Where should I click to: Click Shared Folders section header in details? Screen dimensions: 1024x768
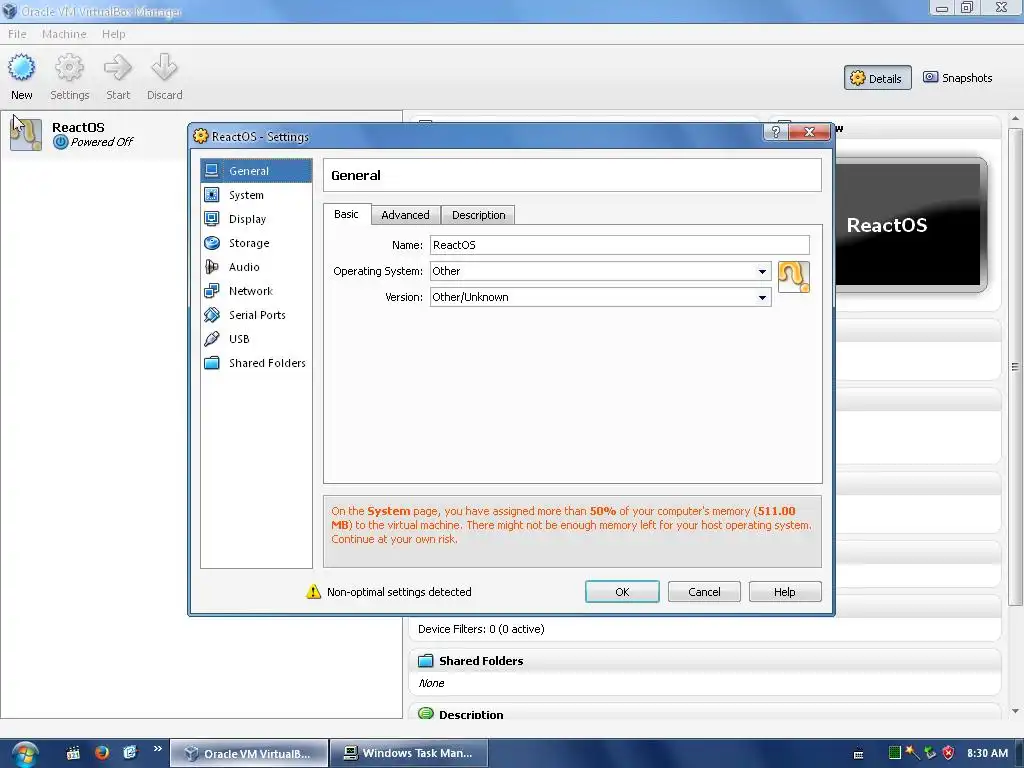(481, 661)
